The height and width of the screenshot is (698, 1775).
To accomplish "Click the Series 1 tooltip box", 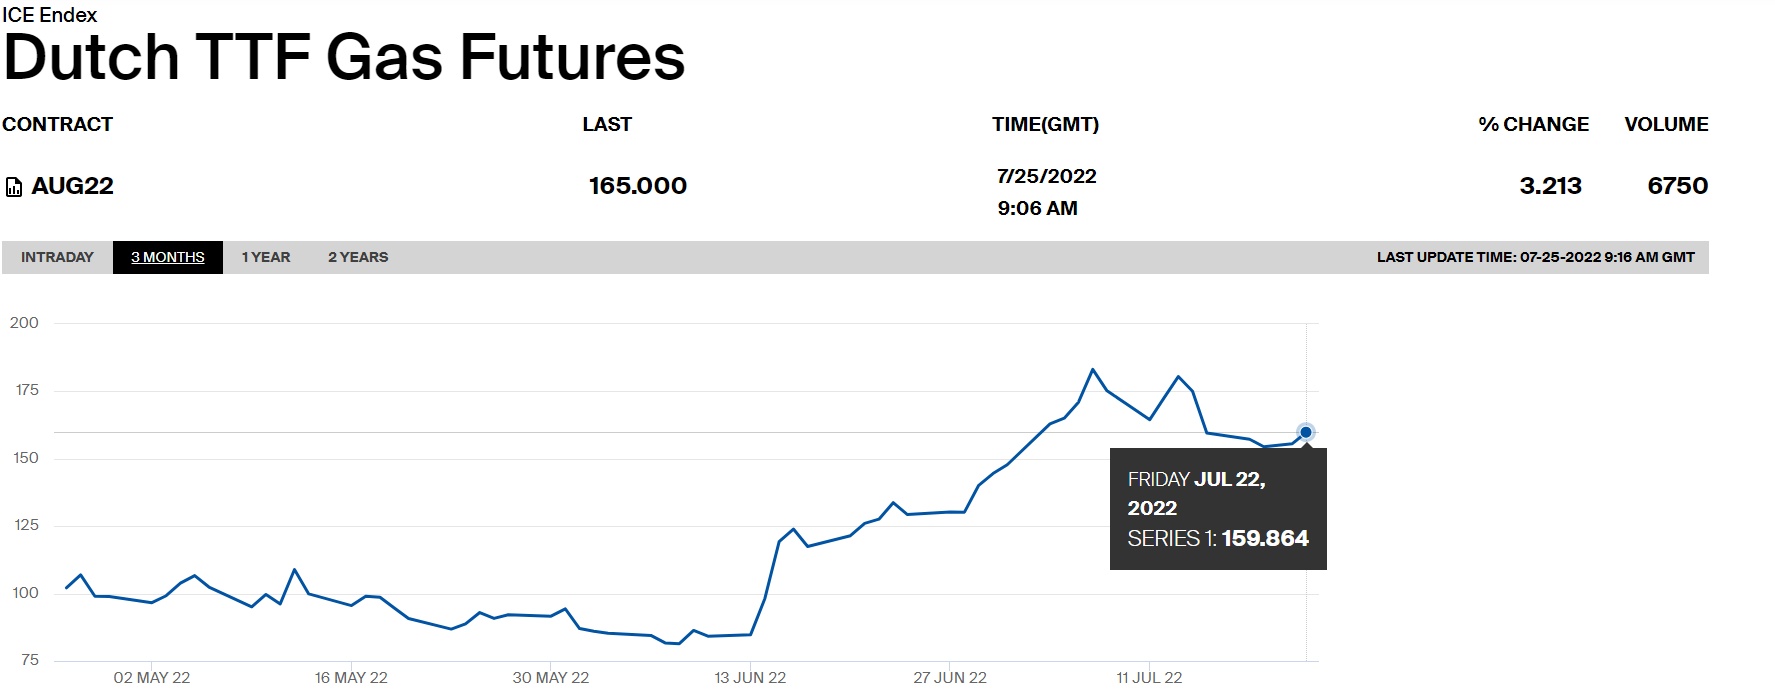I will (1218, 509).
